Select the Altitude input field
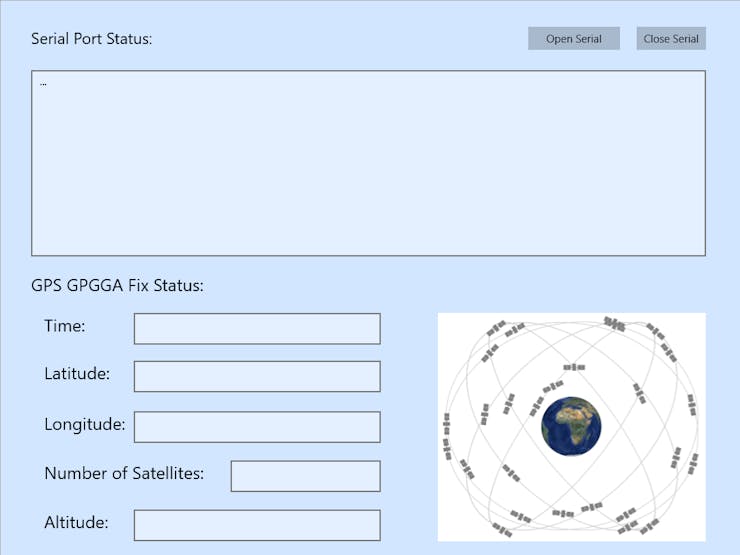Screen dimensions: 740x555 [257, 525]
